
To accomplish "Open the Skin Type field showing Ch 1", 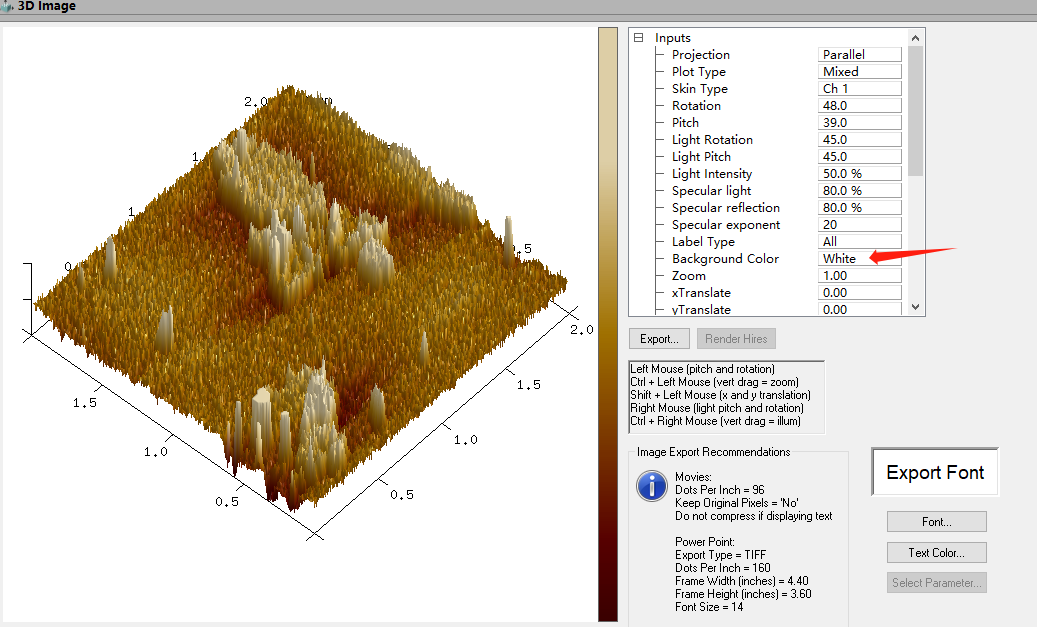I will [859, 89].
